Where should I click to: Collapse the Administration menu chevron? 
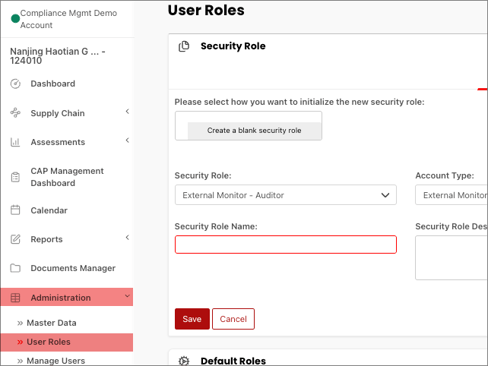click(x=127, y=296)
